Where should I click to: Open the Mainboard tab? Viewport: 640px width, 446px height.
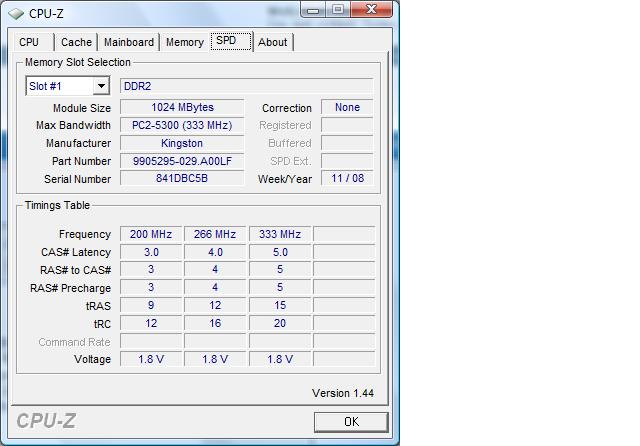[x=129, y=42]
